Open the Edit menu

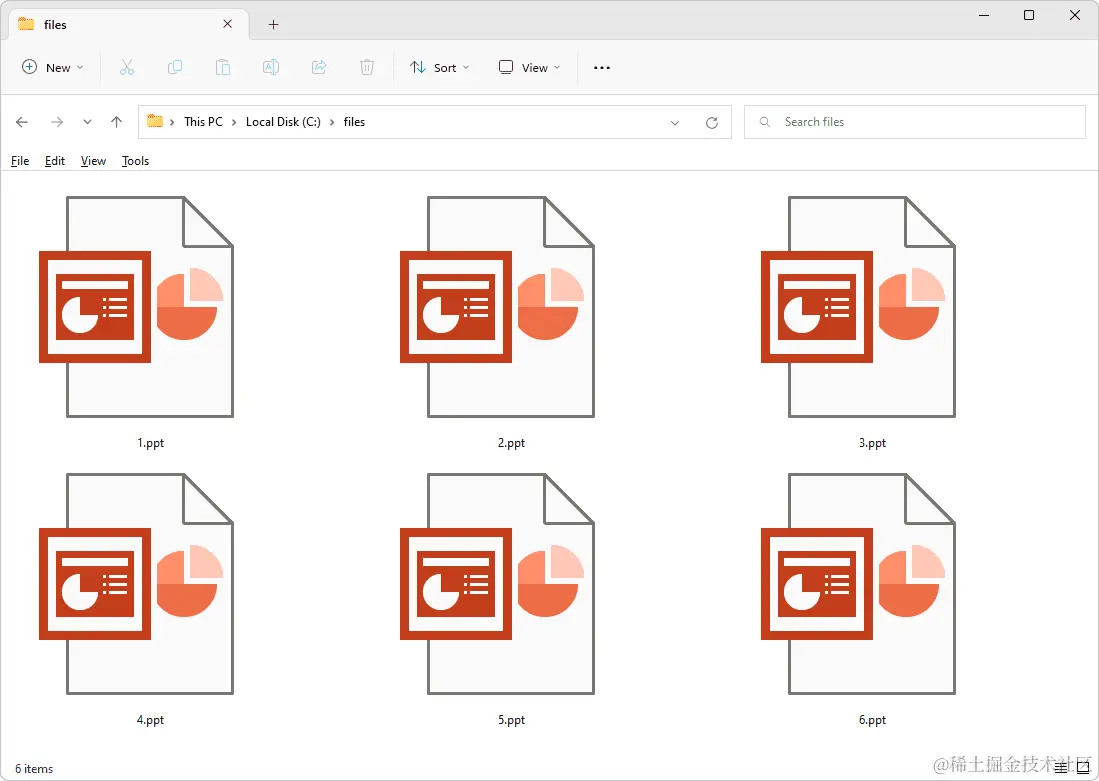55,161
